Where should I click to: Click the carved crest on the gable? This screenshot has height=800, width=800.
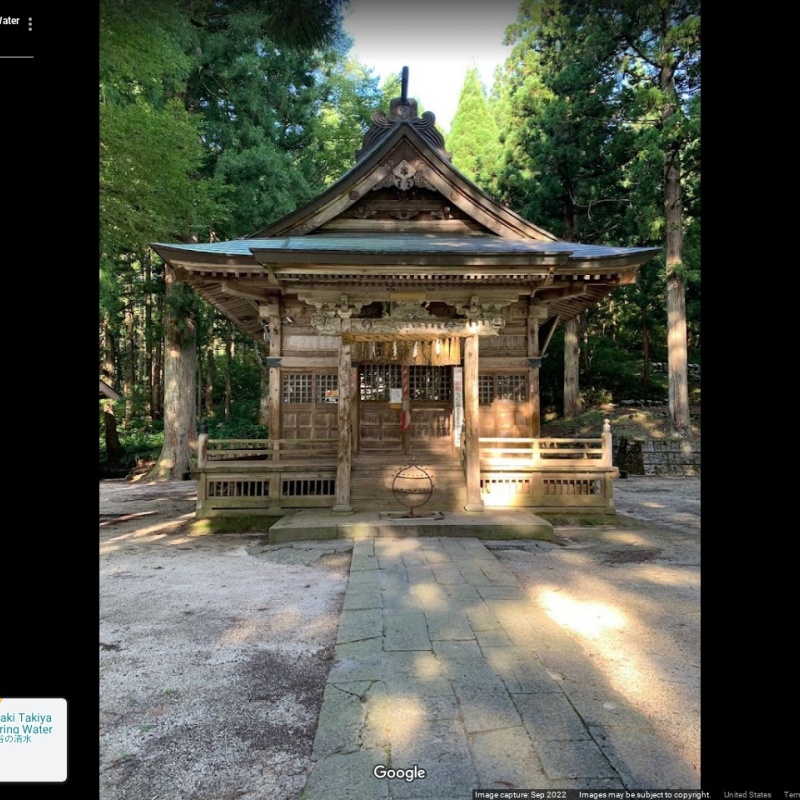[x=404, y=174]
